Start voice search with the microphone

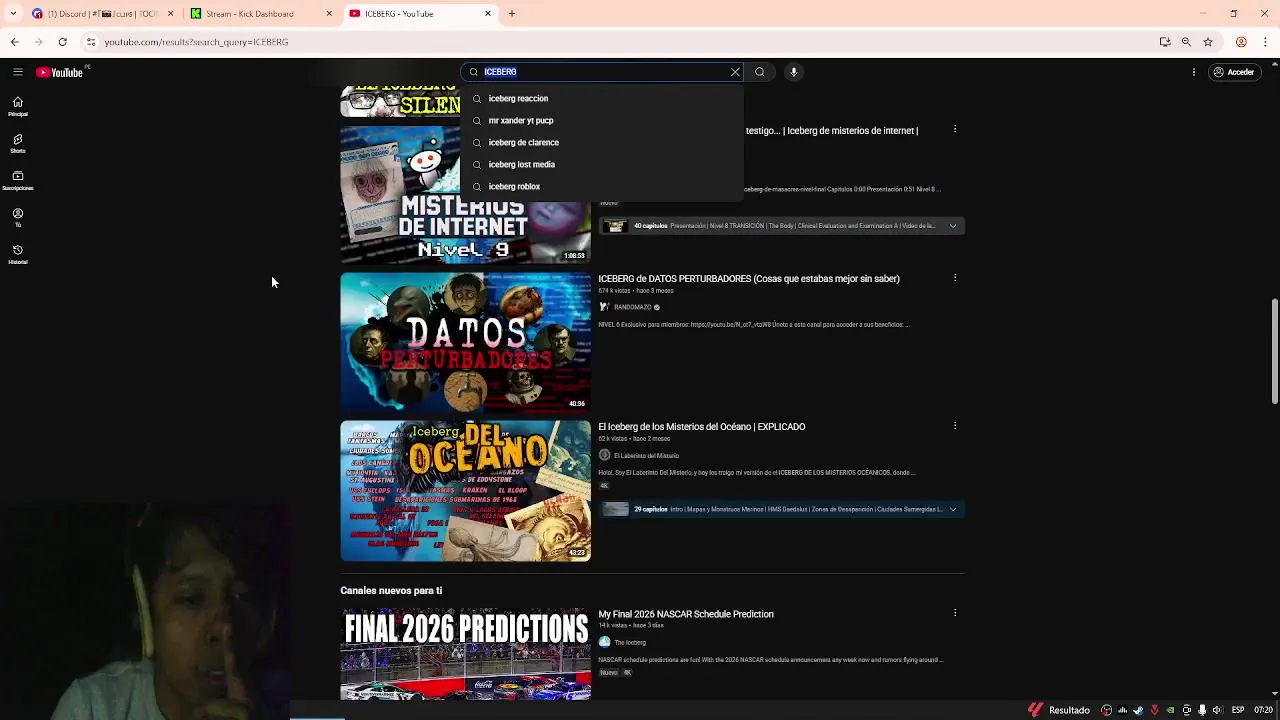pyautogui.click(x=794, y=72)
